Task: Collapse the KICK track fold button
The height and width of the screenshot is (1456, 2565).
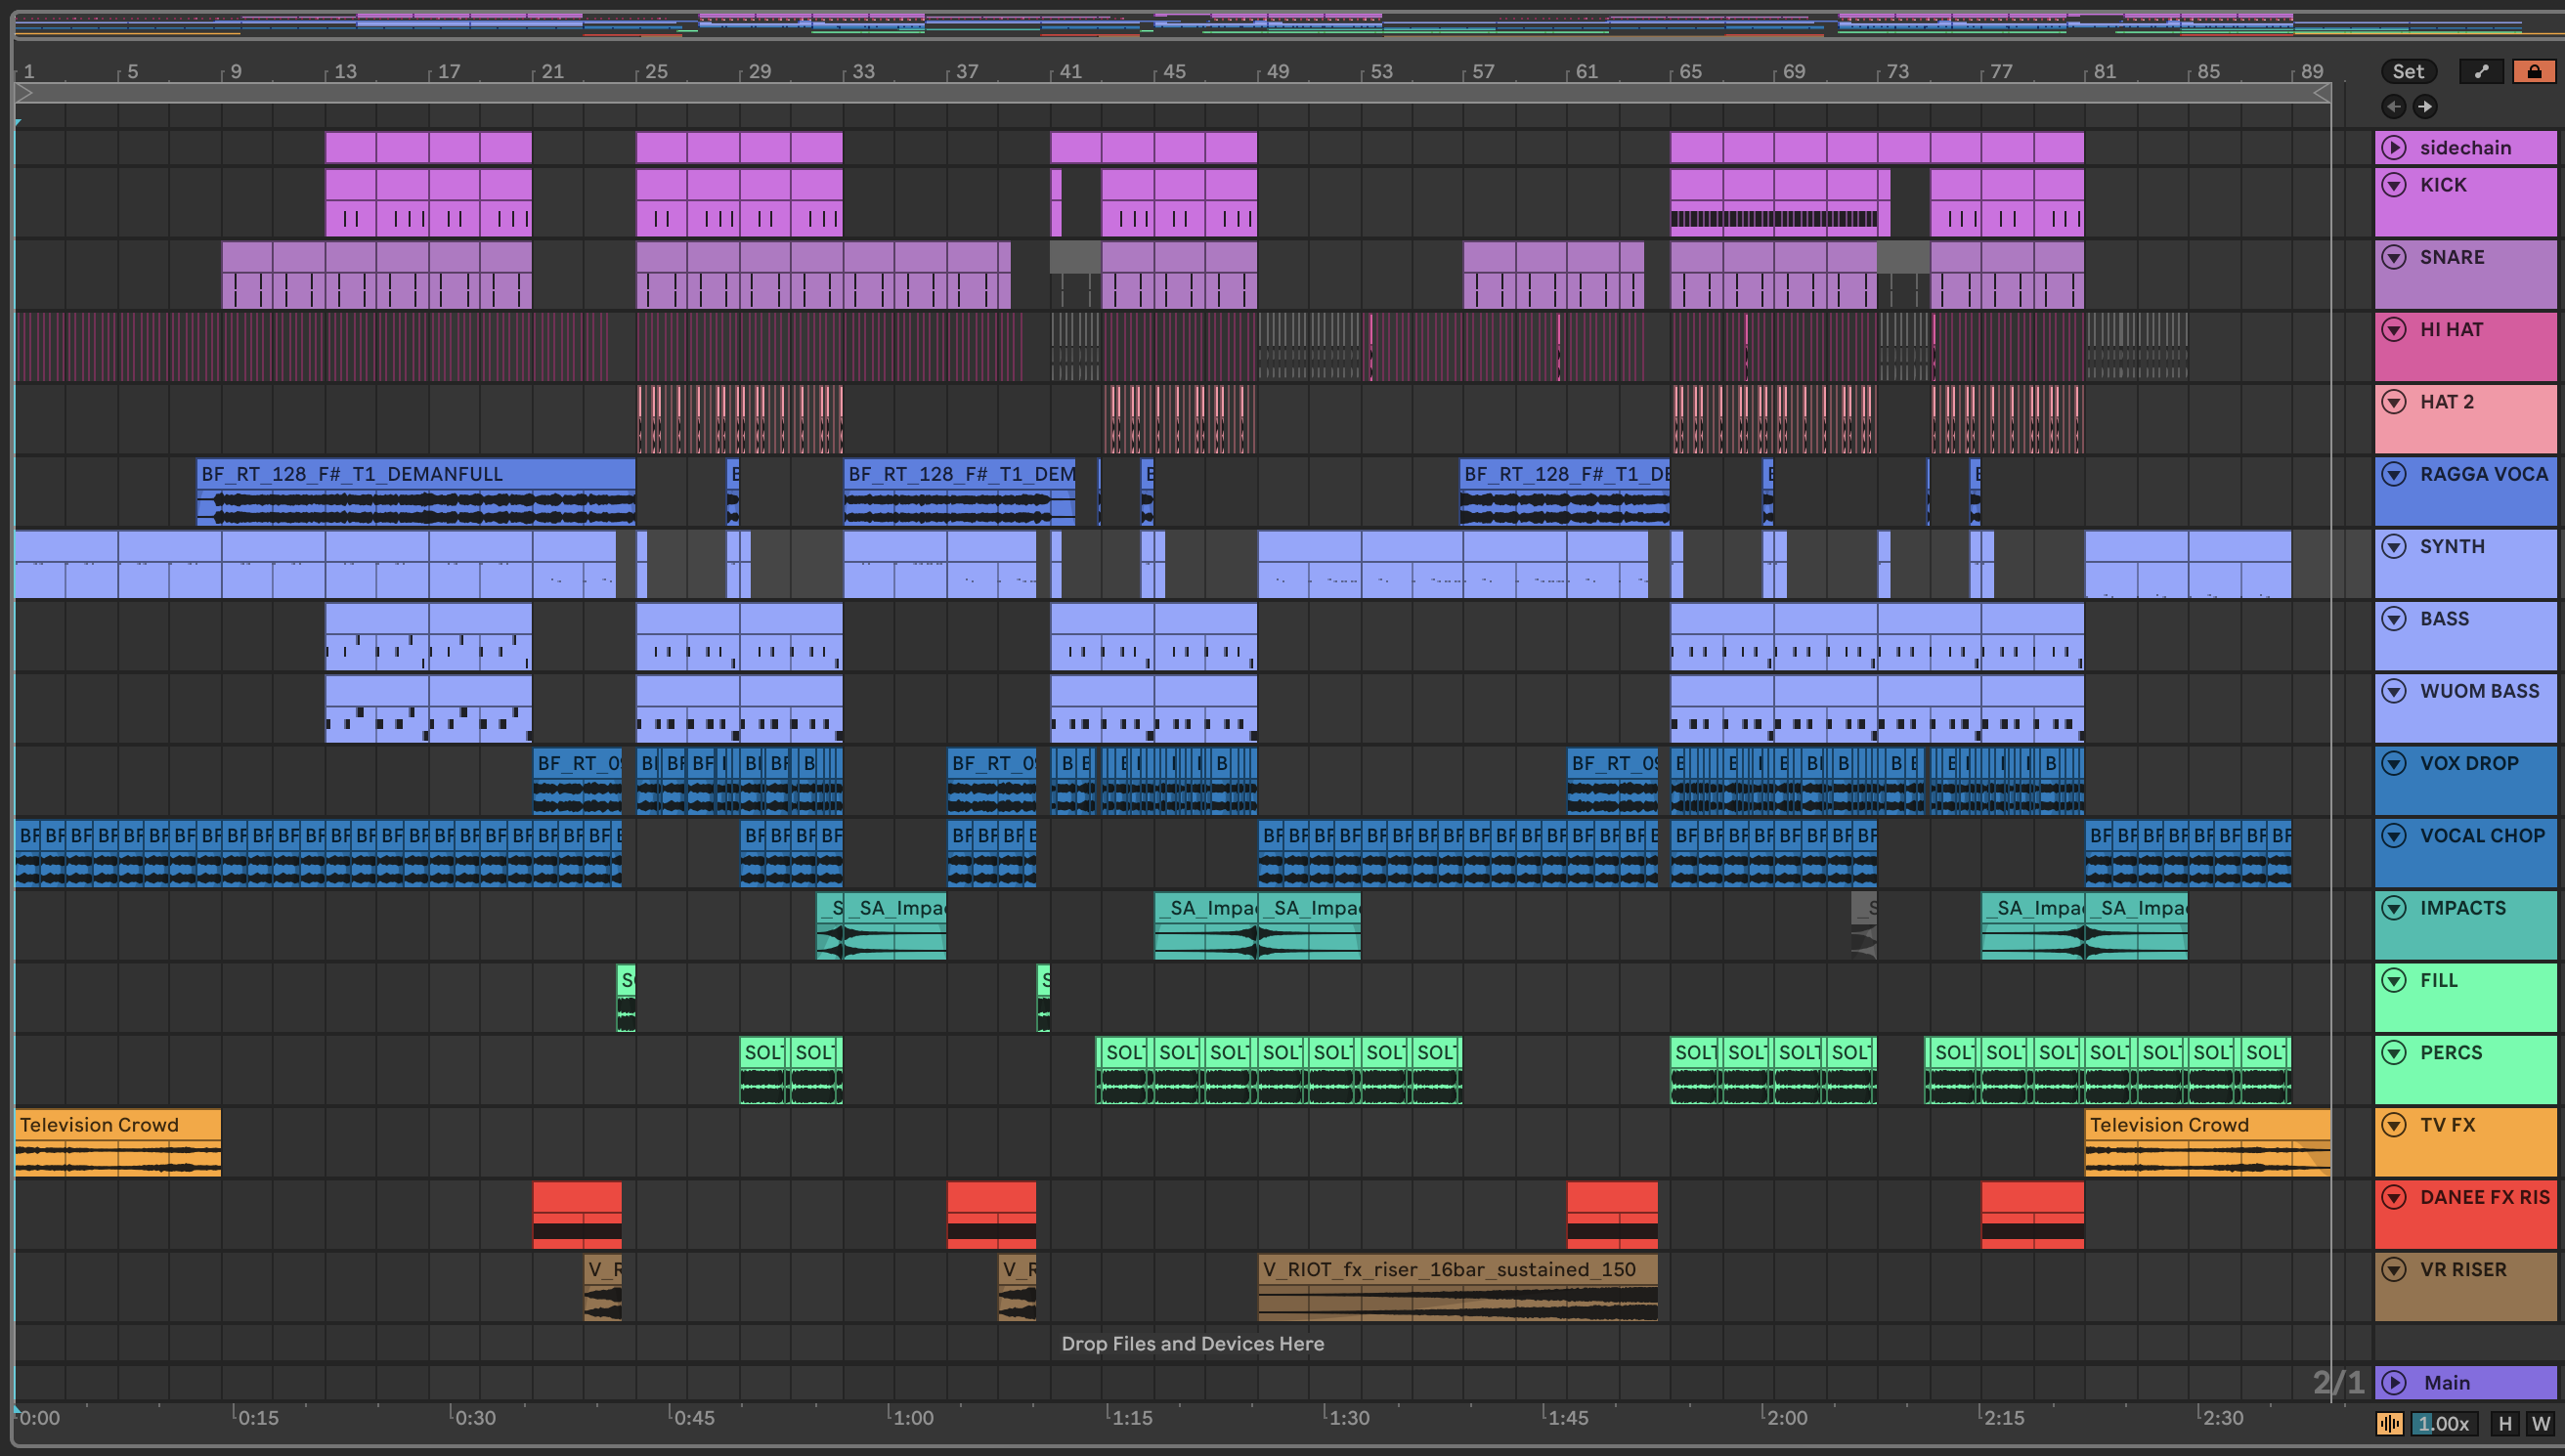Action: (x=2394, y=184)
